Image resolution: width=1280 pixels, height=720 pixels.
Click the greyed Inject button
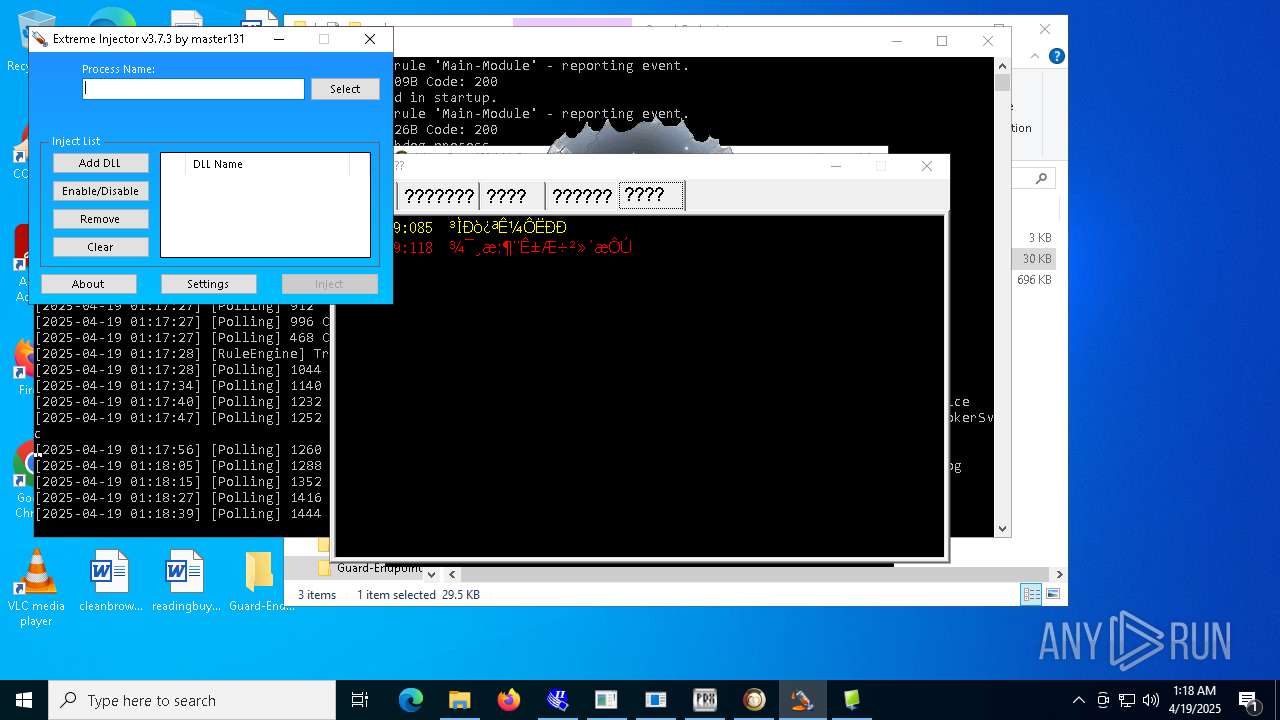(x=329, y=284)
